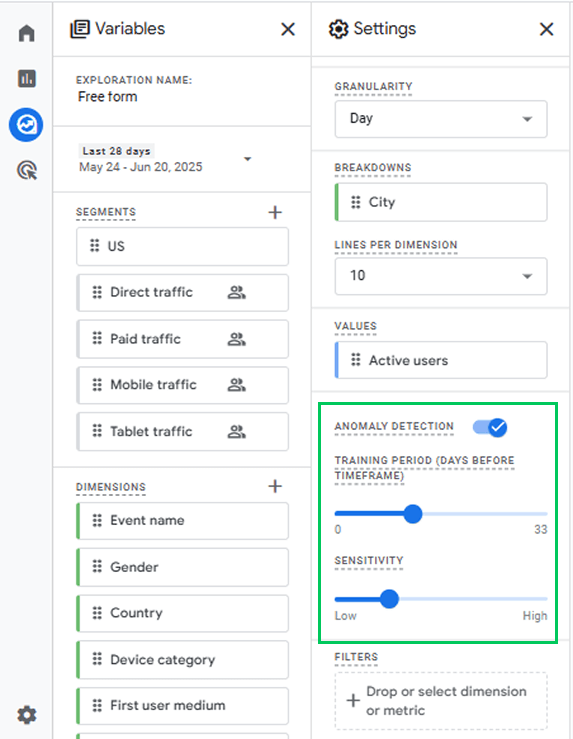Expand the Granularity Day dropdown
The width and height of the screenshot is (573, 739).
click(x=441, y=119)
